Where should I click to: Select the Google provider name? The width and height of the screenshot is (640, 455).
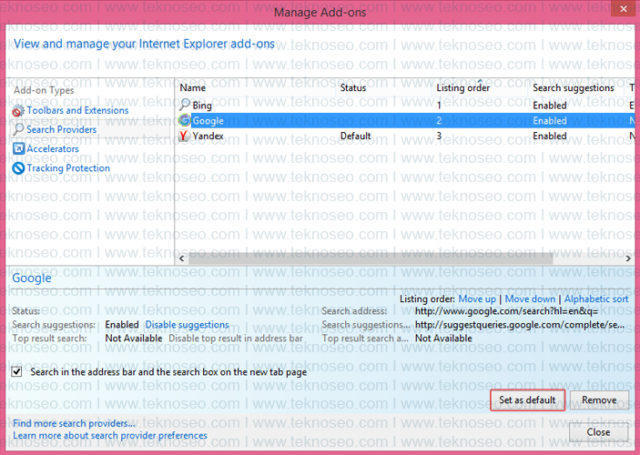click(x=208, y=121)
